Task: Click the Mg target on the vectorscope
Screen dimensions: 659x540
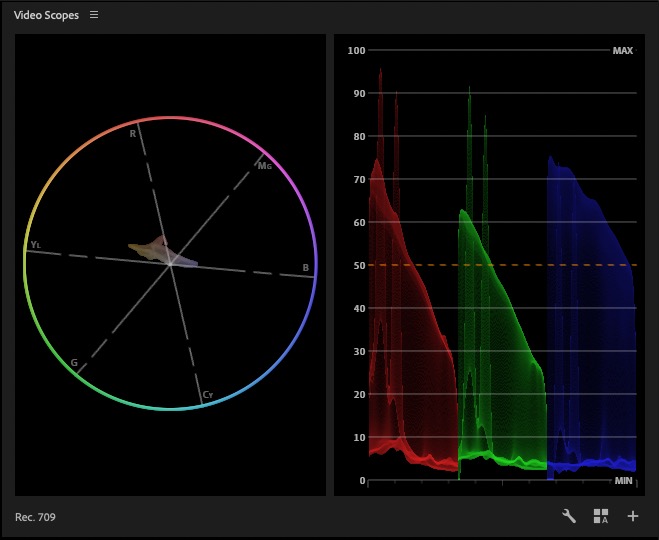Action: 265,166
